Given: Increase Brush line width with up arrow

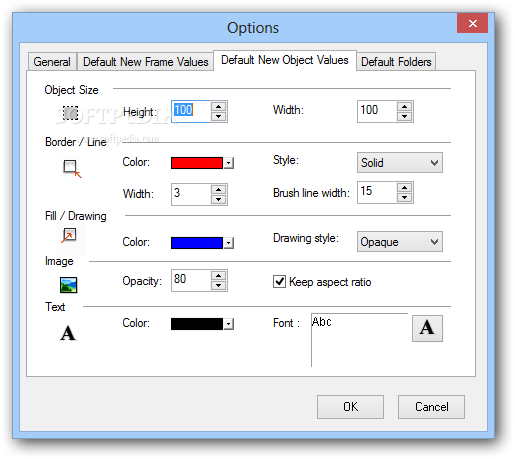Looking at the screenshot, I should (405, 188).
